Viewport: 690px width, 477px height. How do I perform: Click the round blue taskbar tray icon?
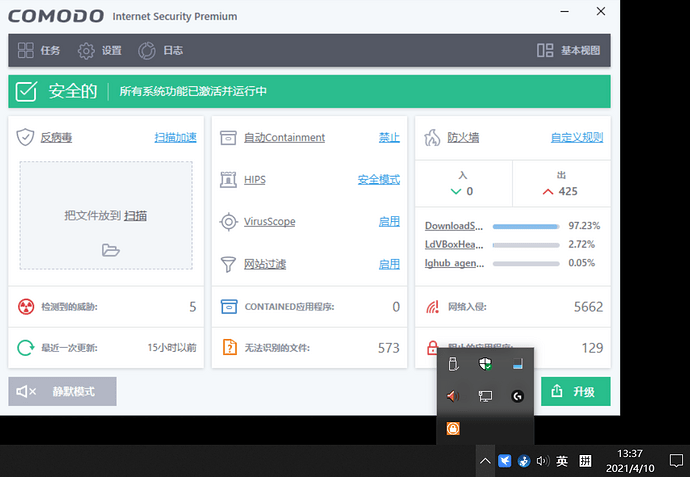click(x=524, y=461)
